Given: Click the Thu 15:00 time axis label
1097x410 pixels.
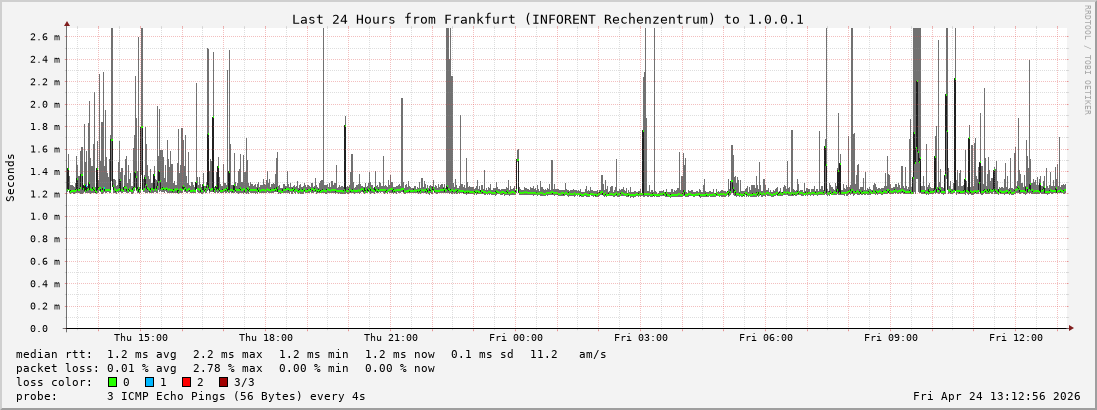Looking at the screenshot, I should click(141, 338).
